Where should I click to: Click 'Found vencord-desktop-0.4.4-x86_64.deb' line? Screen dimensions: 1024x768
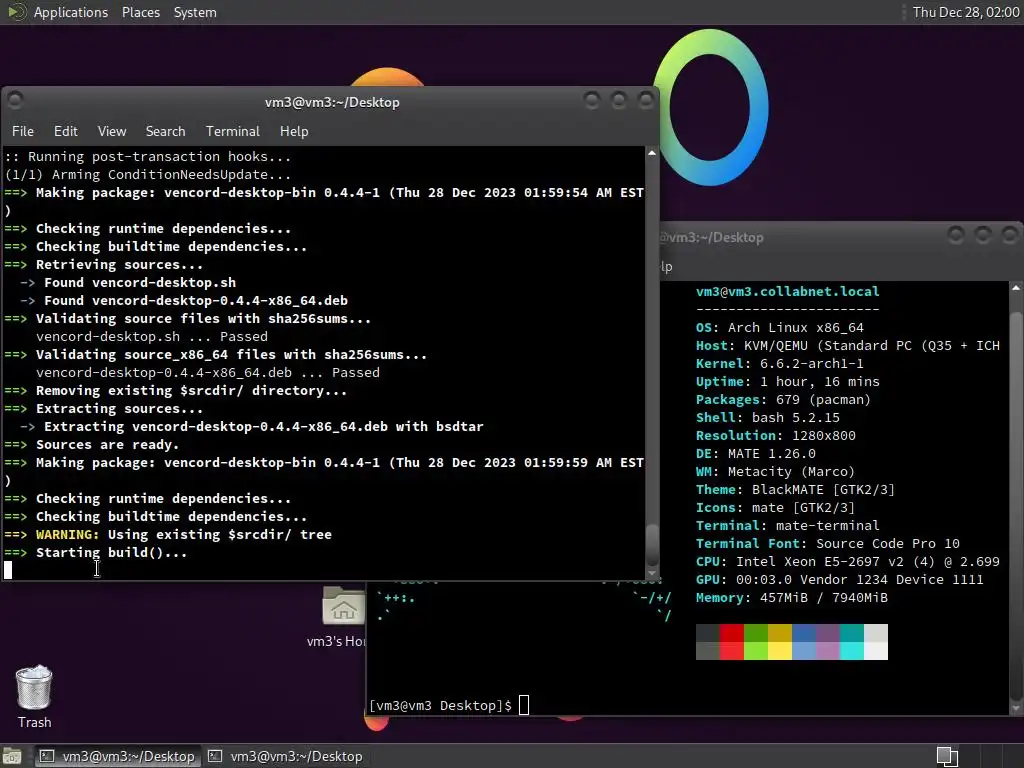tap(196, 300)
